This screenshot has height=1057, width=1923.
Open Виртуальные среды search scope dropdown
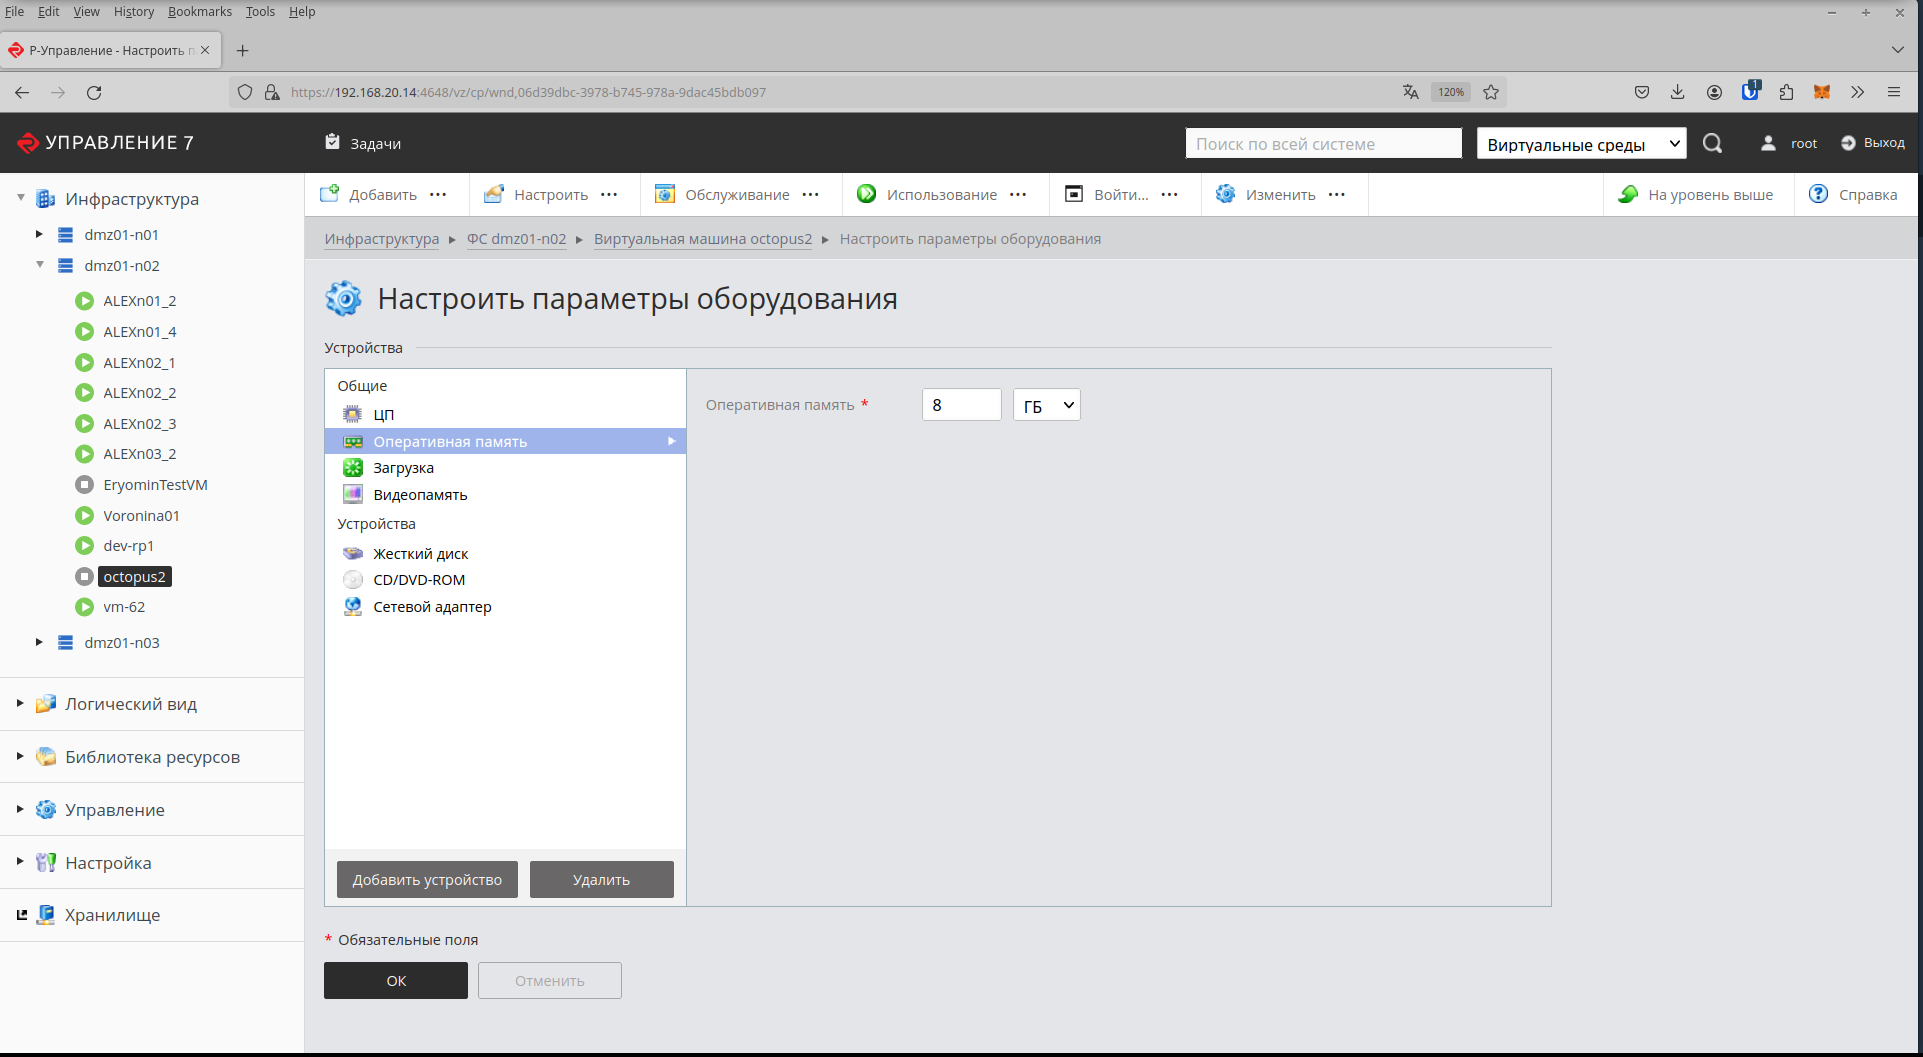pos(1581,143)
